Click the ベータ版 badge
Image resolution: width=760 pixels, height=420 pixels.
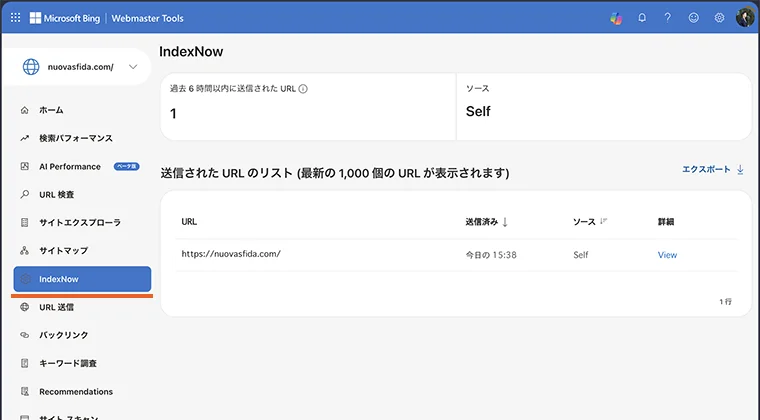coord(127,166)
